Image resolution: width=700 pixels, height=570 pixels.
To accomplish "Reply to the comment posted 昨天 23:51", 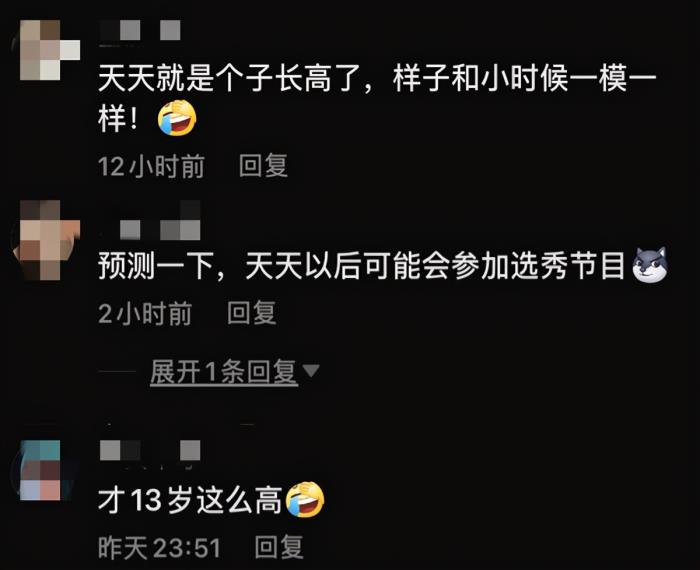I will point(279,547).
